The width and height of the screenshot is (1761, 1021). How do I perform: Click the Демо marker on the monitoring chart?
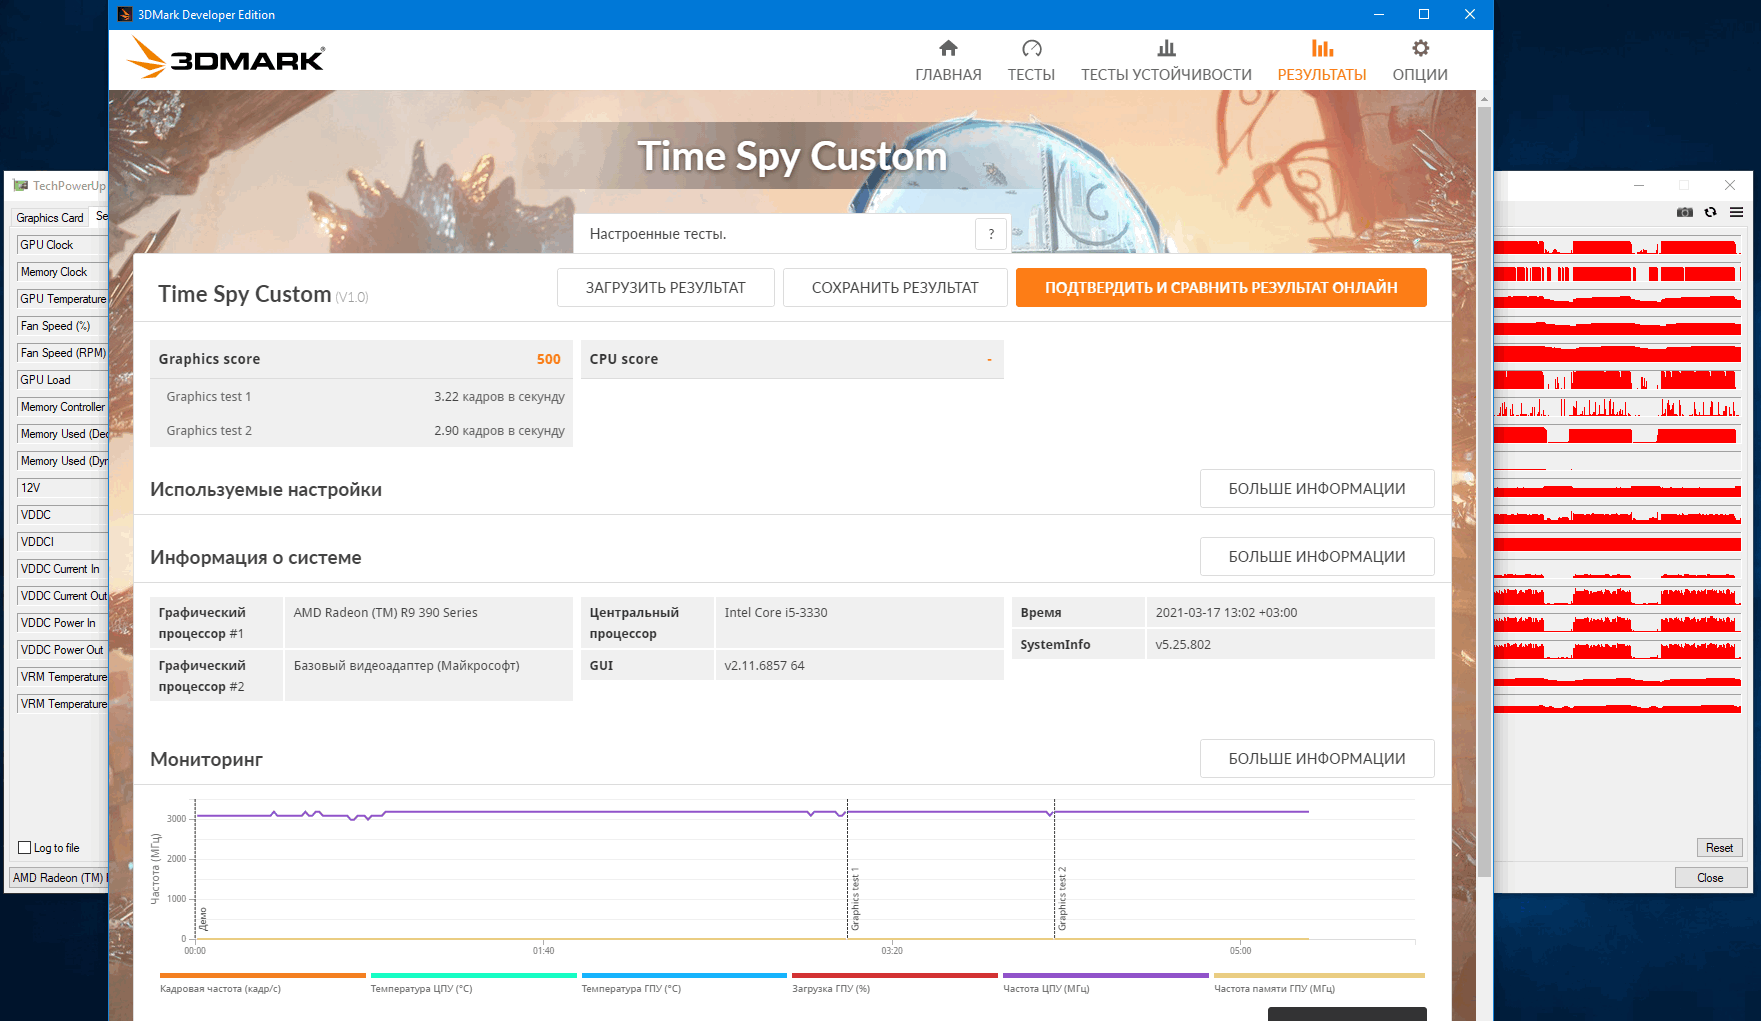point(203,918)
